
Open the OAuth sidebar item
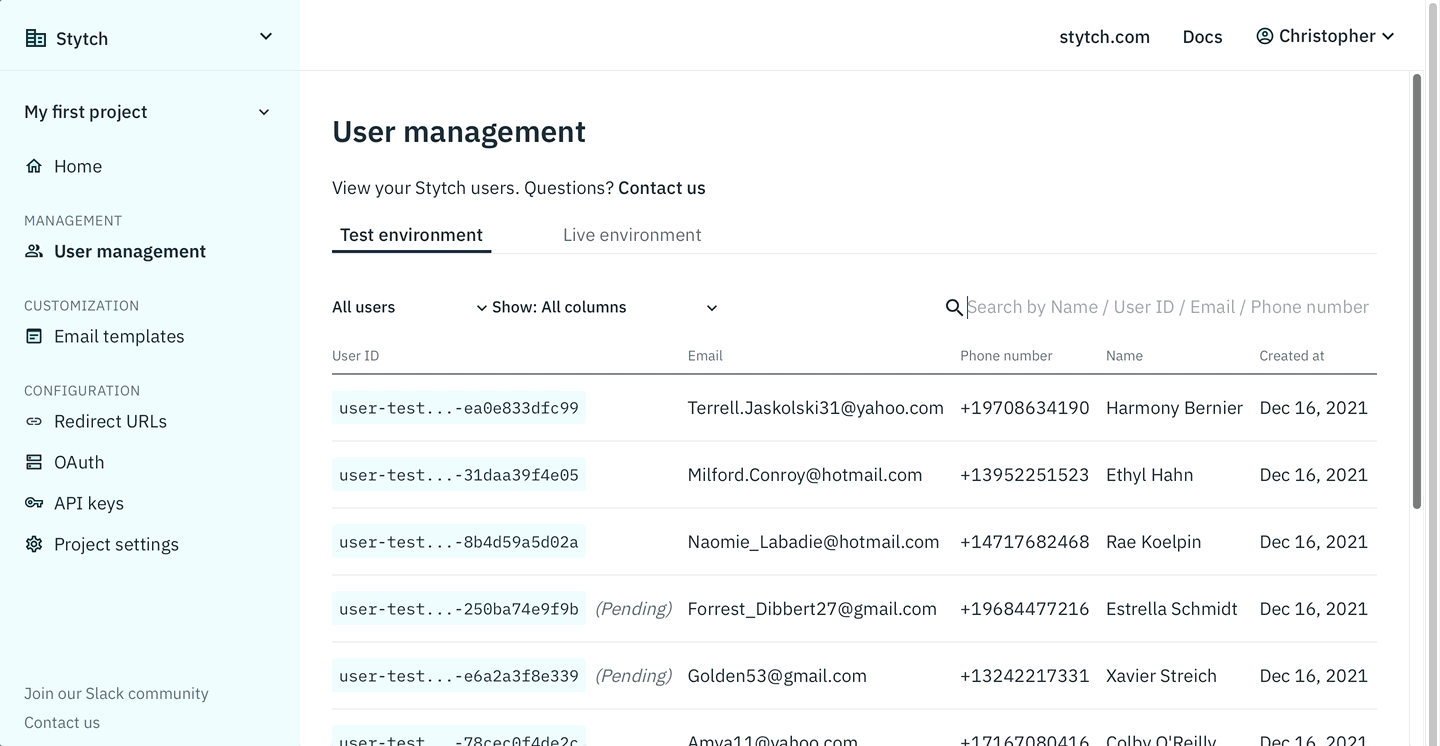pyautogui.click(x=79, y=462)
